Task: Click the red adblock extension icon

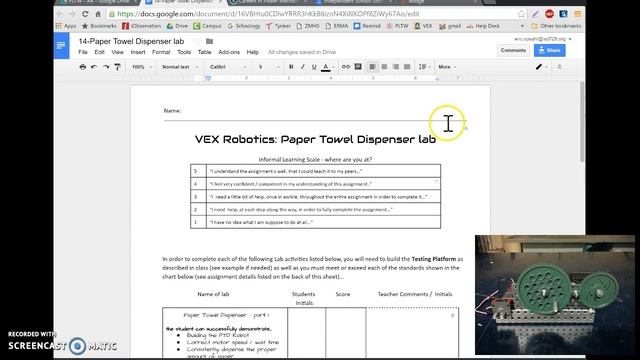Action: click(x=549, y=14)
